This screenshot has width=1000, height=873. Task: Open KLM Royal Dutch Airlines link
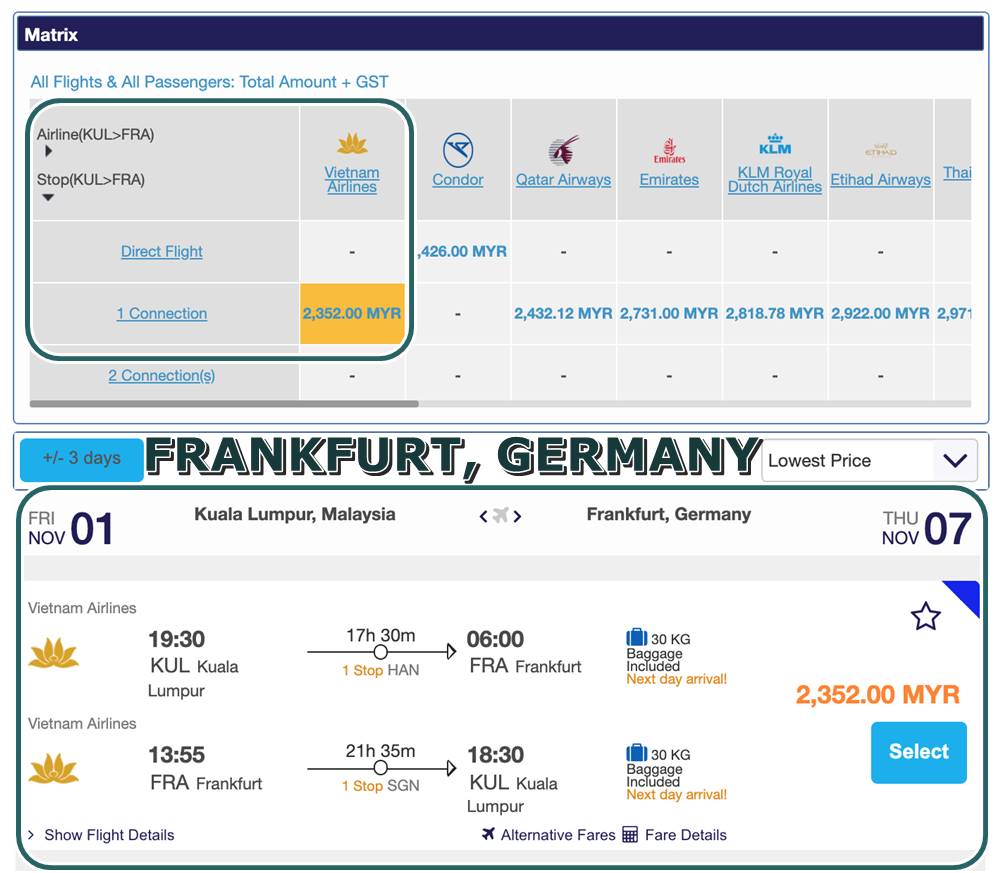(x=775, y=180)
